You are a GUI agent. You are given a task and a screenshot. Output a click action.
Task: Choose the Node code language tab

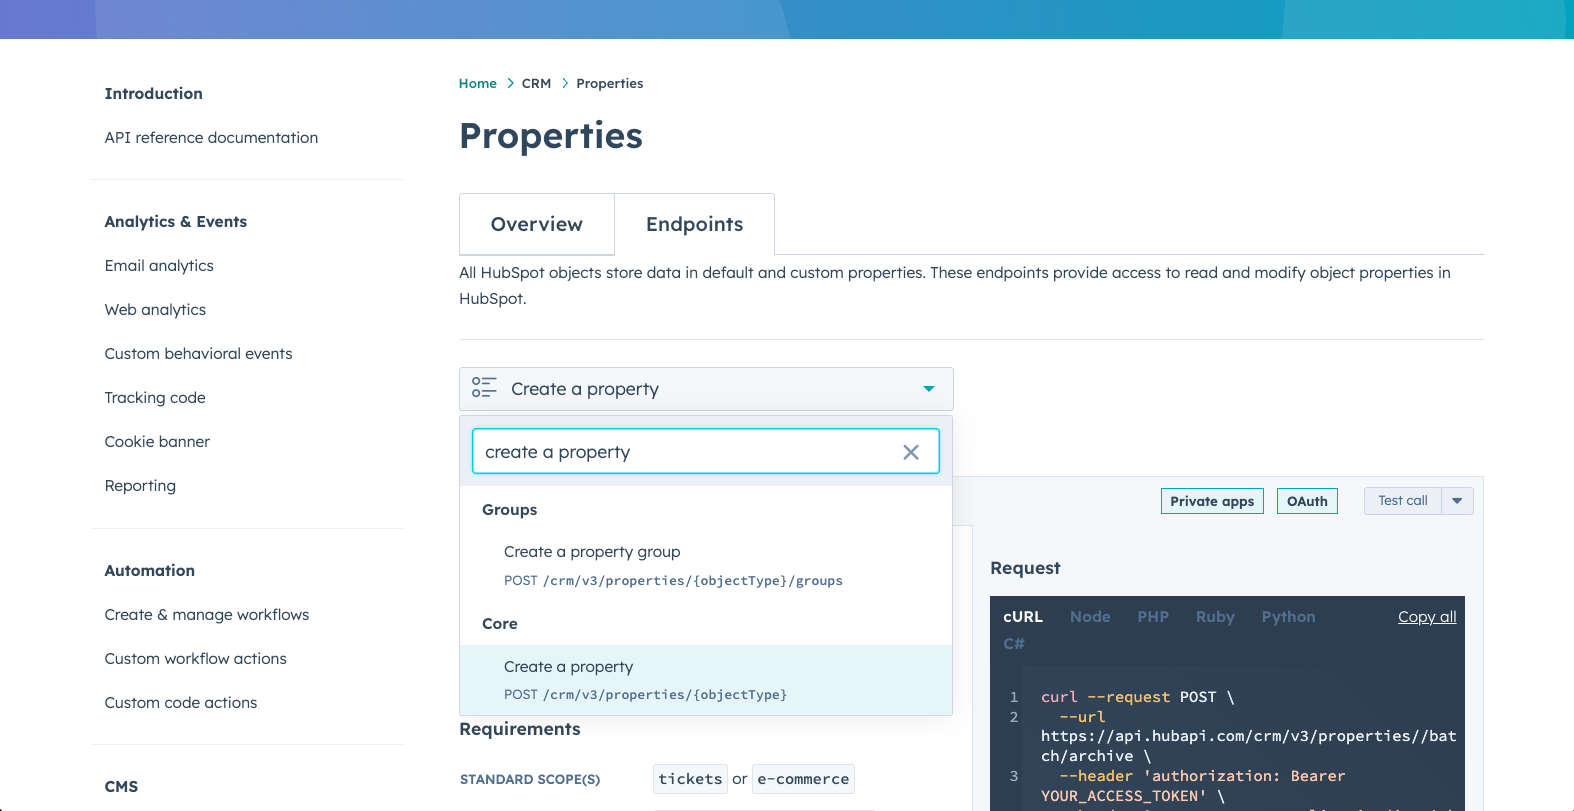pyautogui.click(x=1089, y=617)
